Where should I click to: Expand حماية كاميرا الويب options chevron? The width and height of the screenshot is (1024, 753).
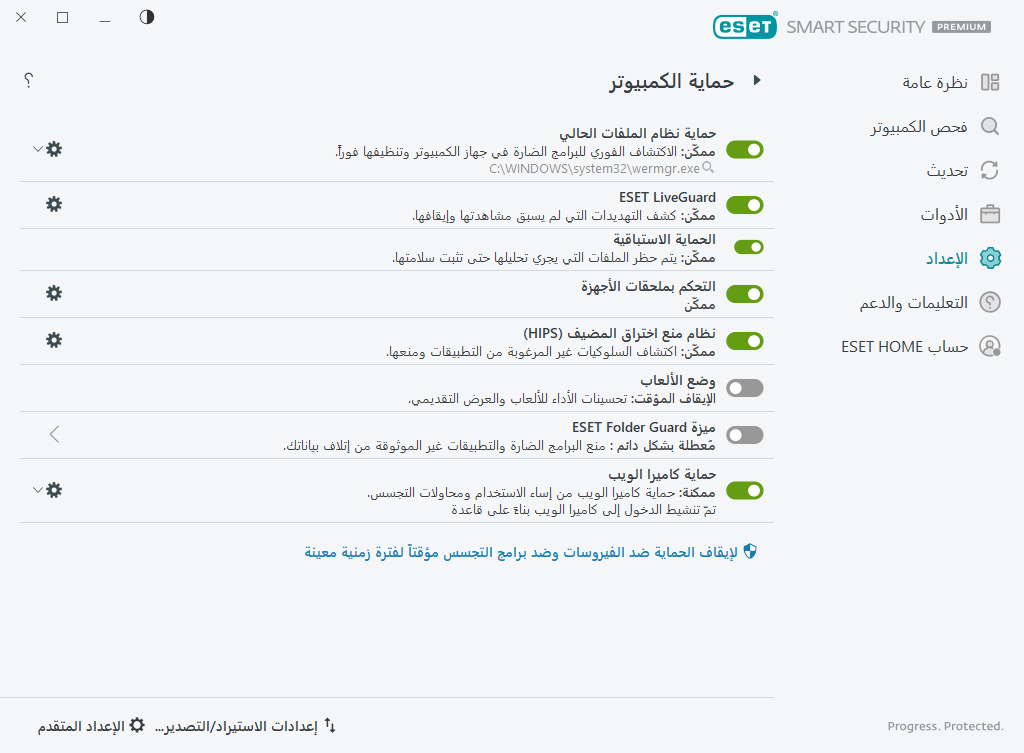37,490
